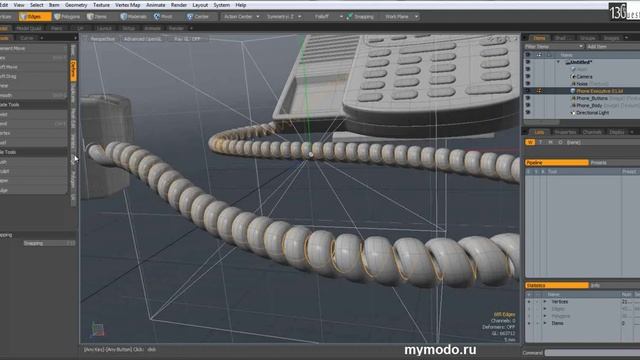Toggle visibility of Directional Light item
The image size is (640, 360).
point(528,113)
